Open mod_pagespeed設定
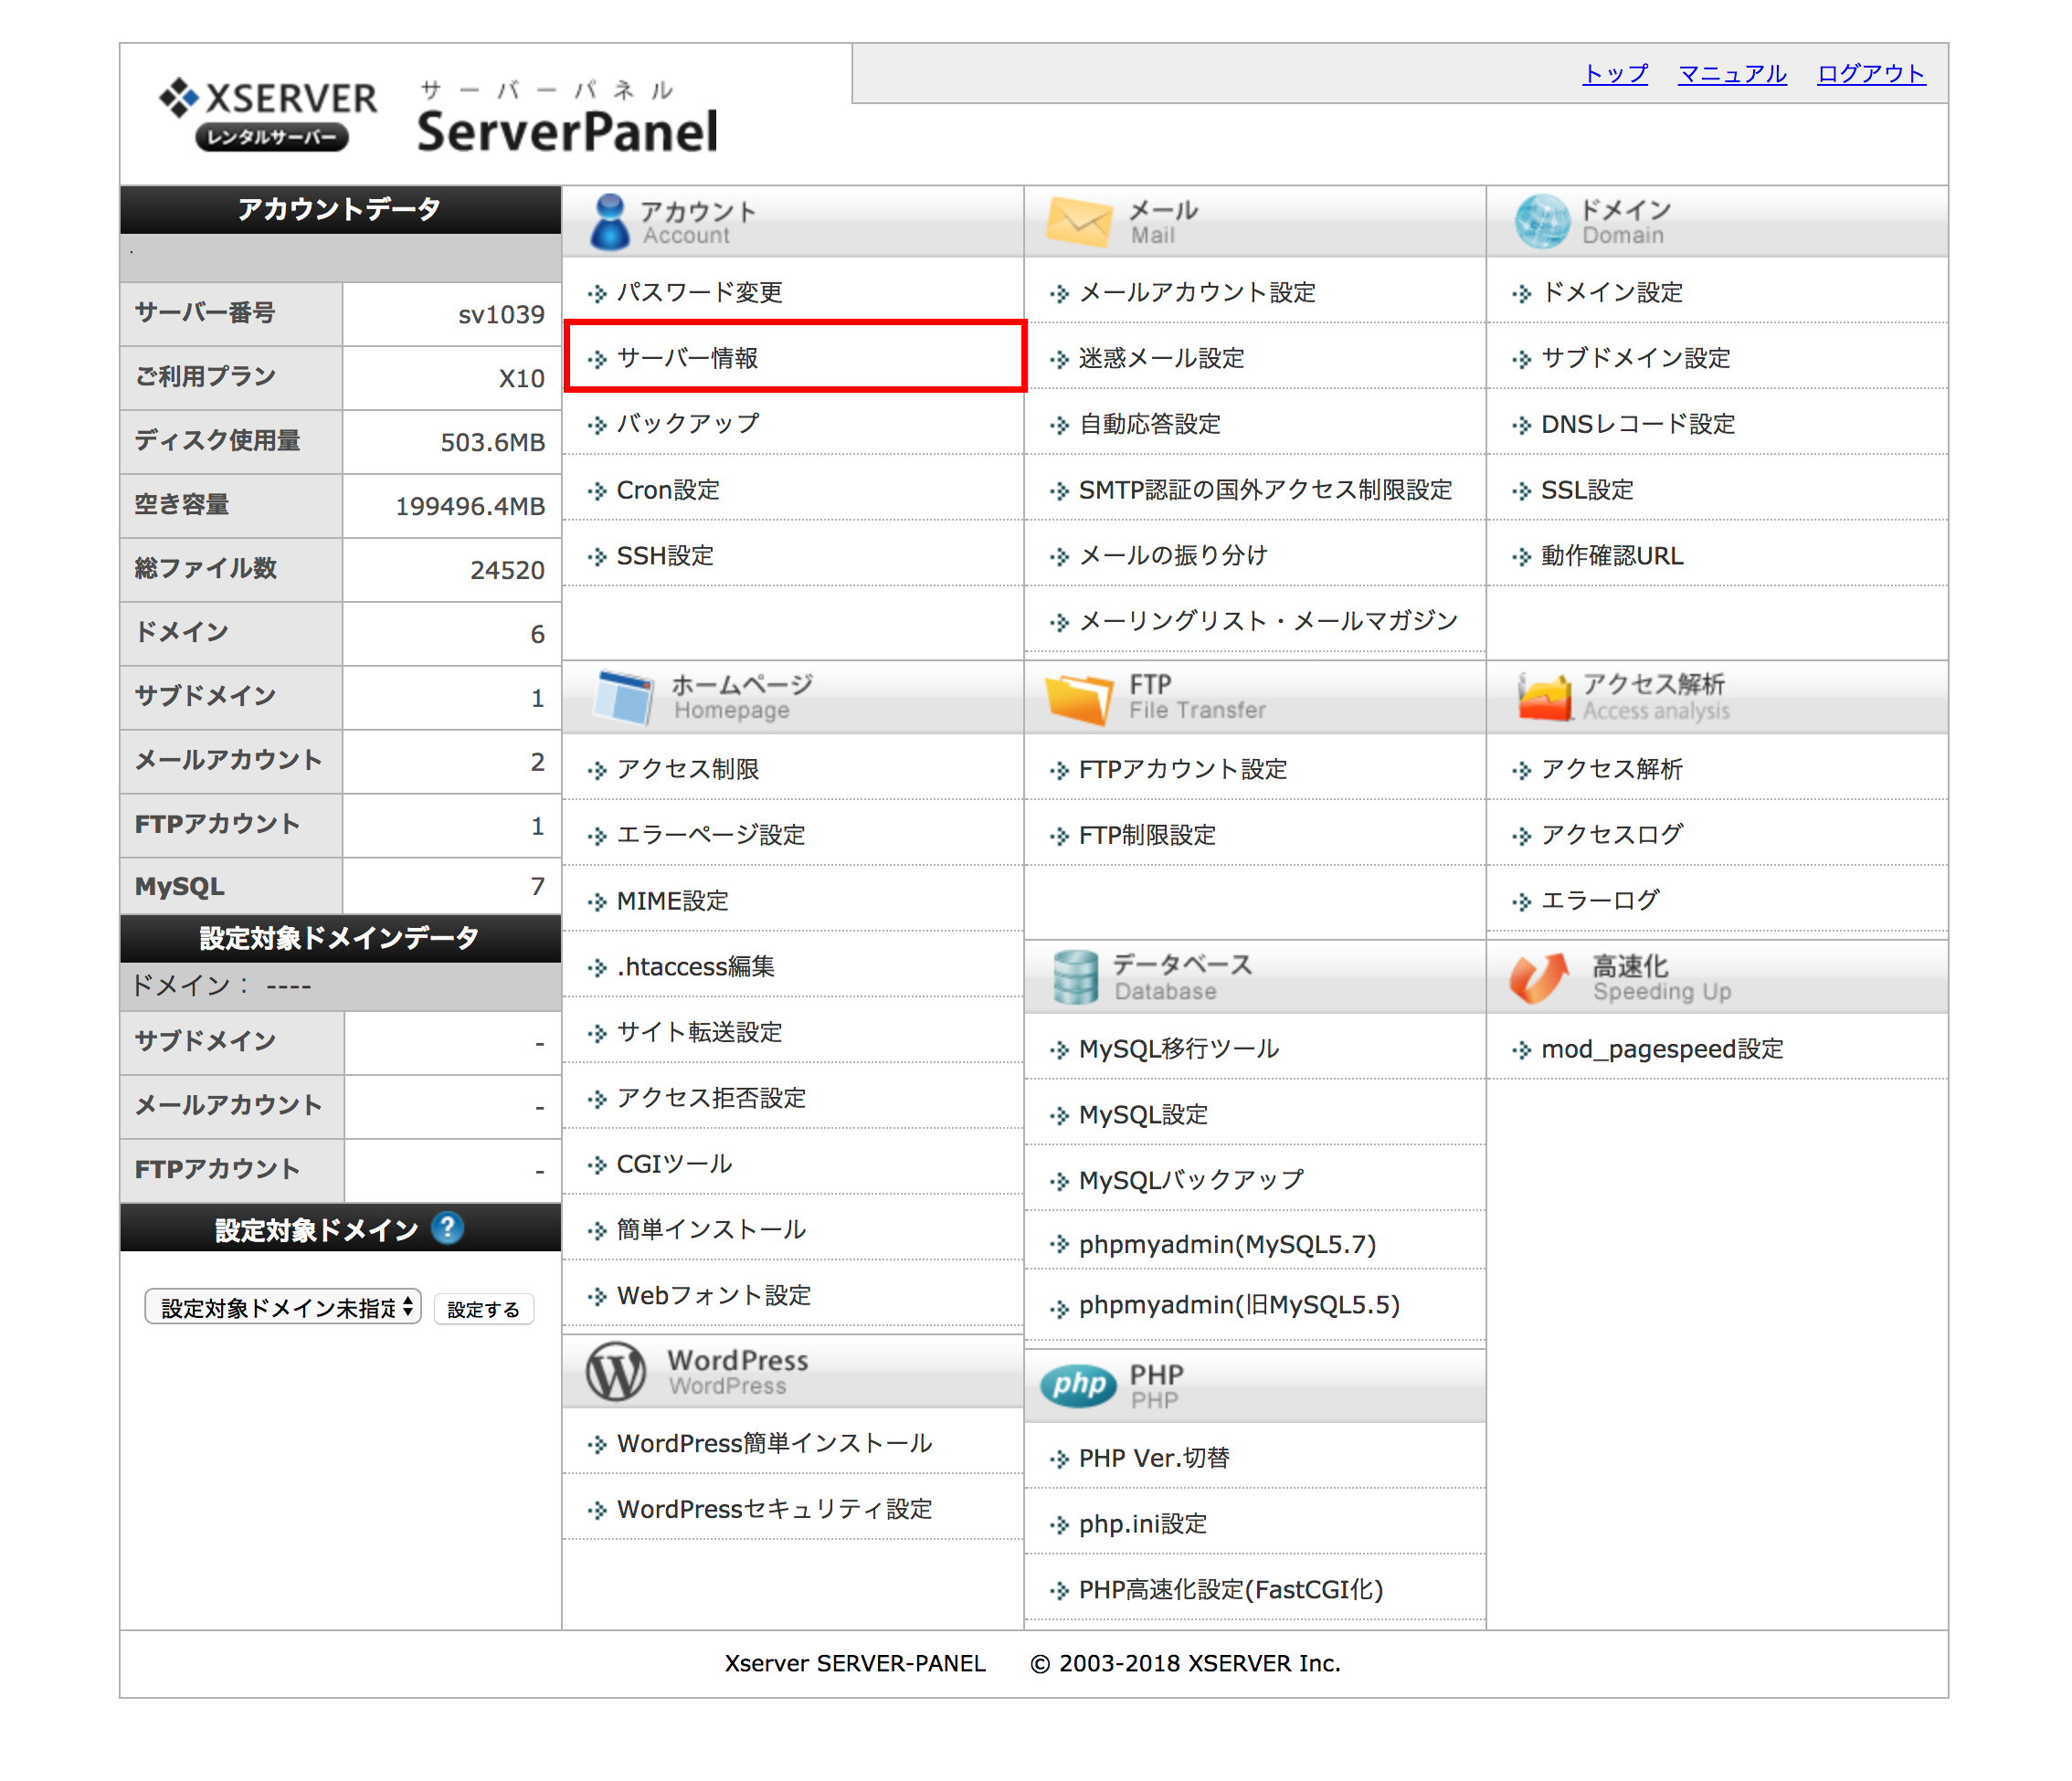 click(1662, 1049)
